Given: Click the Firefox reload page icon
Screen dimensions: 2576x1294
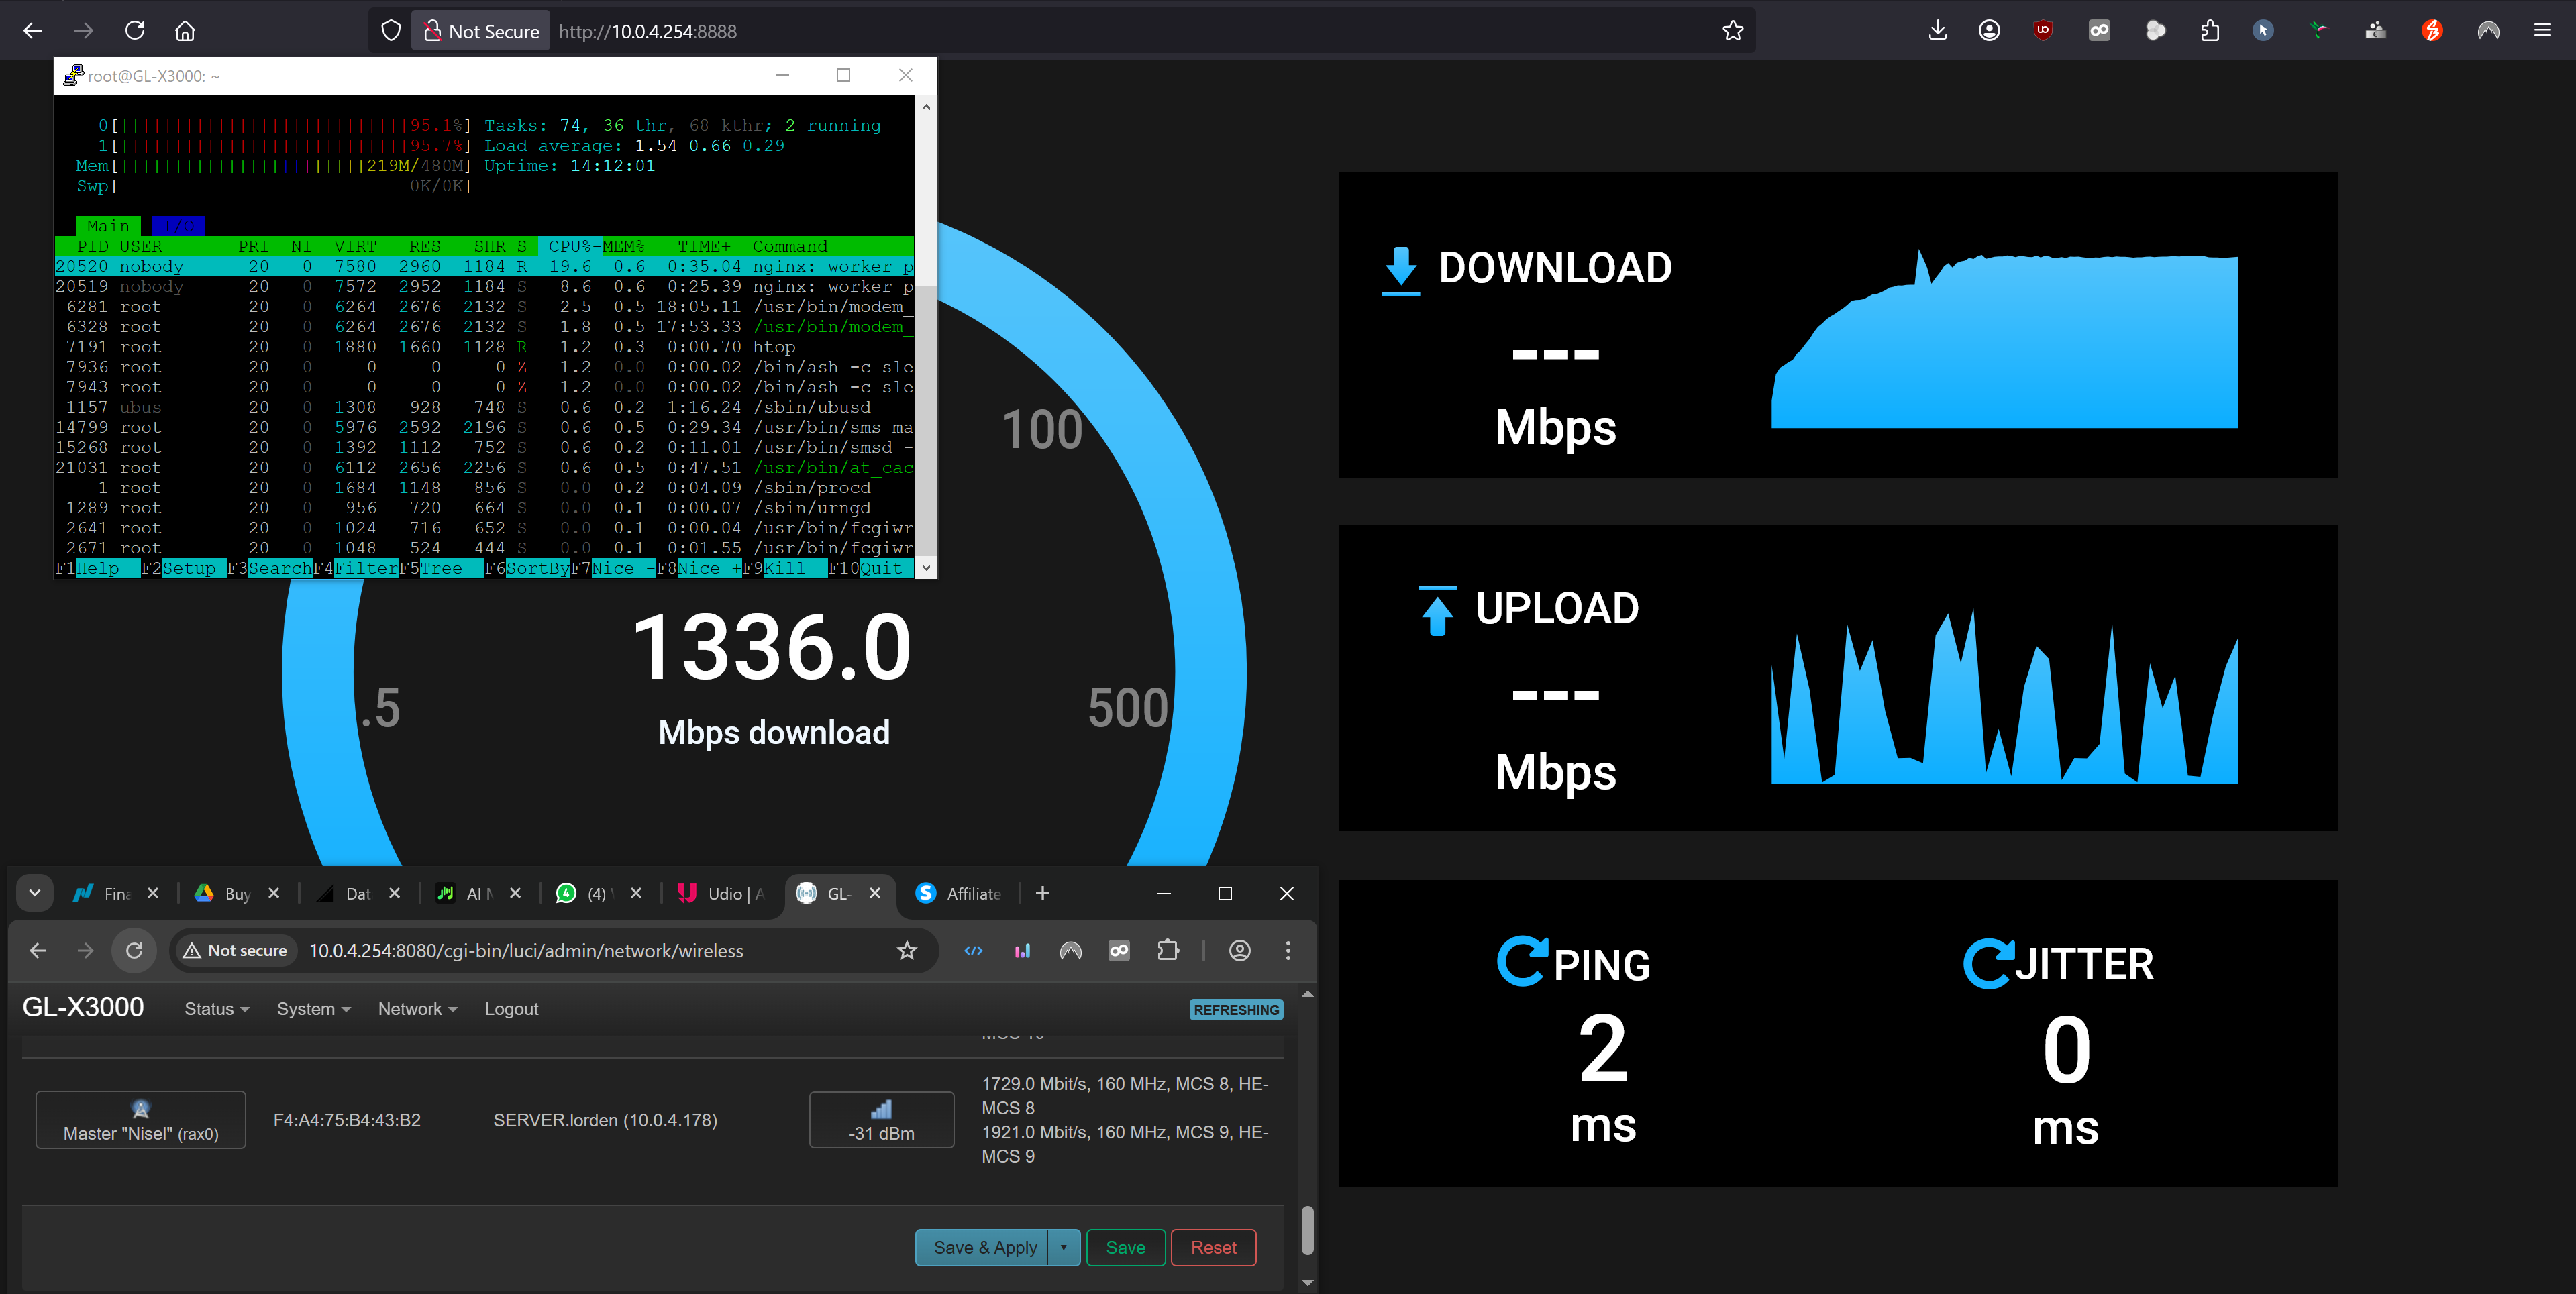Looking at the screenshot, I should click(x=135, y=31).
